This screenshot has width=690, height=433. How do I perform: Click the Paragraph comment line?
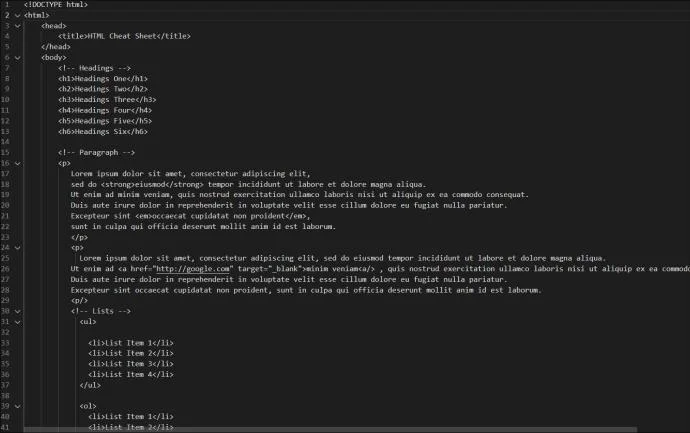tap(103, 152)
